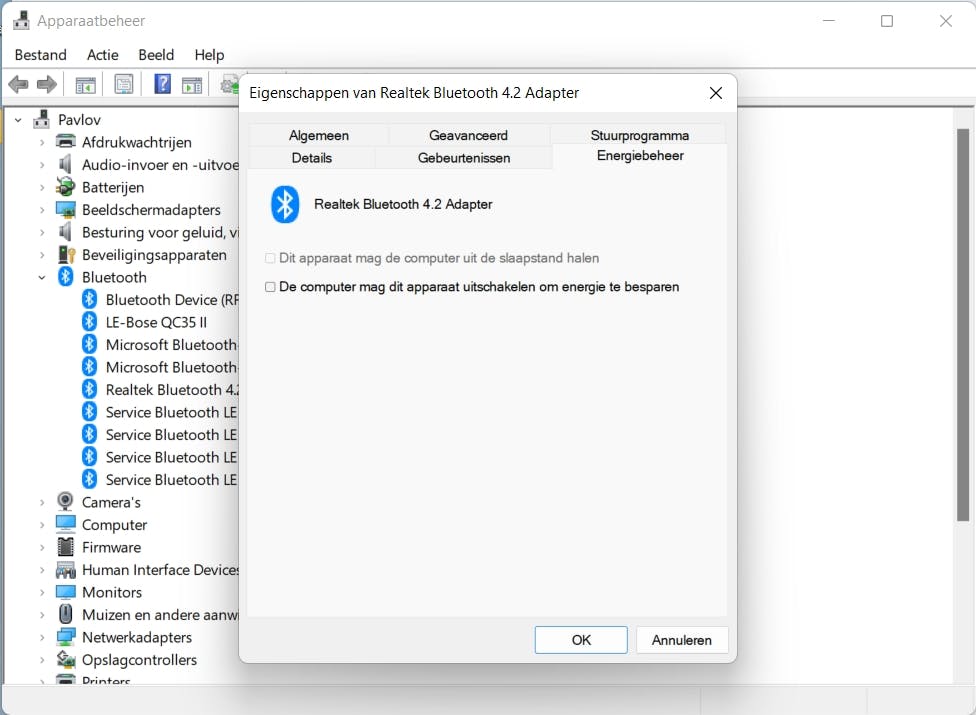Image resolution: width=976 pixels, height=715 pixels.
Task: Click the blue Help question-mark toolbar icon
Action: point(162,83)
